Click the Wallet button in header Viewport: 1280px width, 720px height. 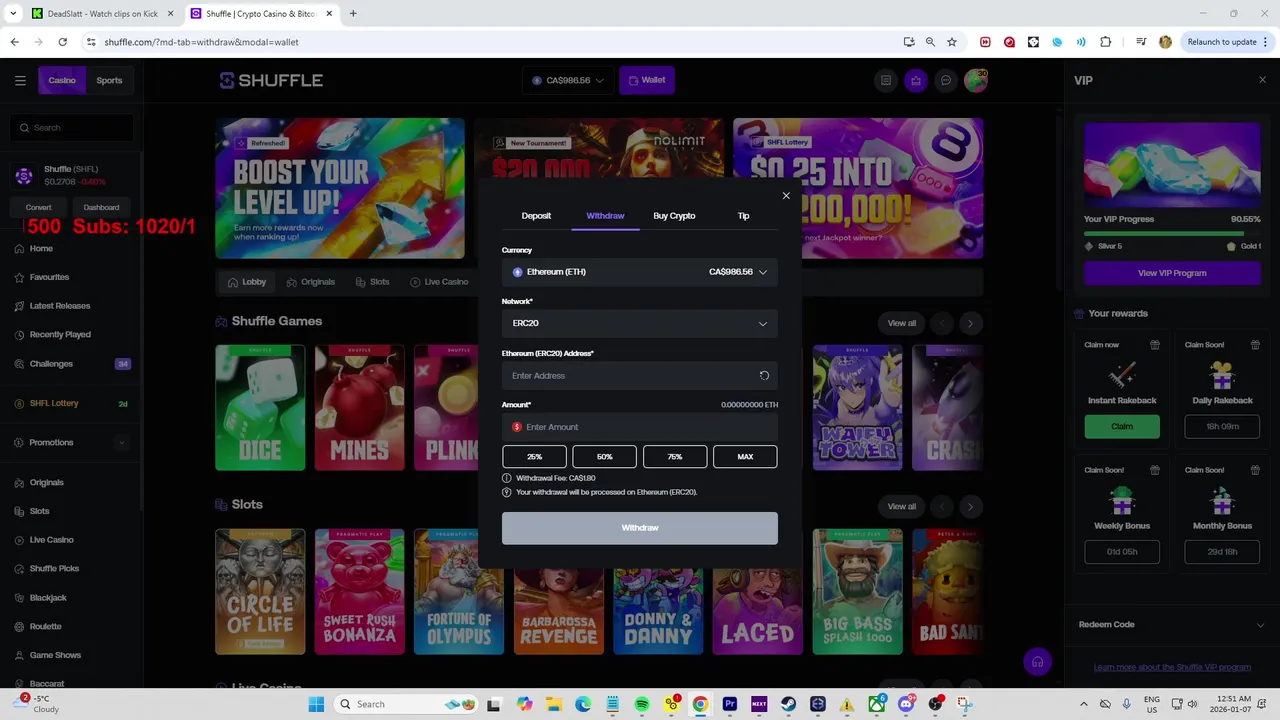point(646,80)
